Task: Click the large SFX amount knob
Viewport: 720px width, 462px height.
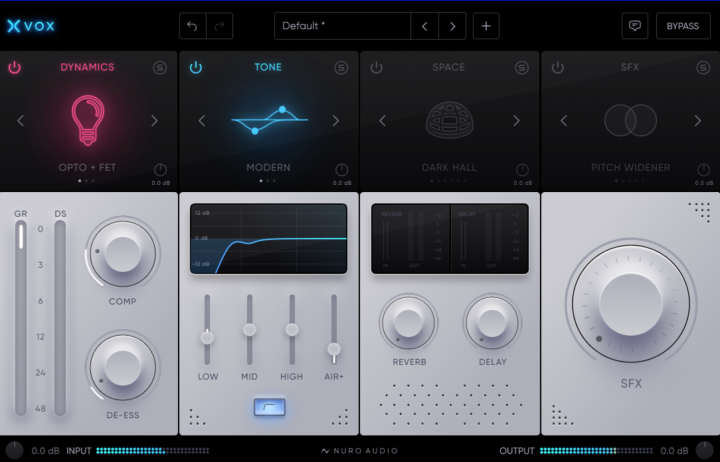Action: point(630,303)
